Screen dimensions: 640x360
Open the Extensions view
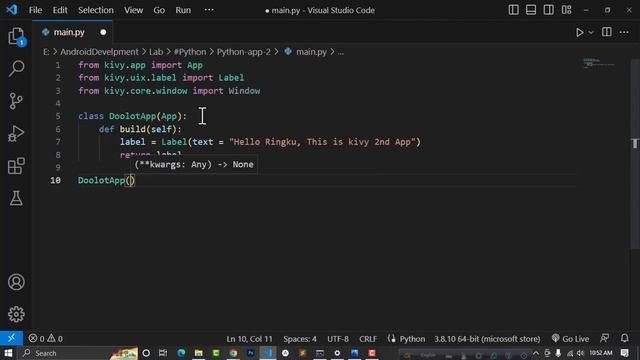point(16,166)
